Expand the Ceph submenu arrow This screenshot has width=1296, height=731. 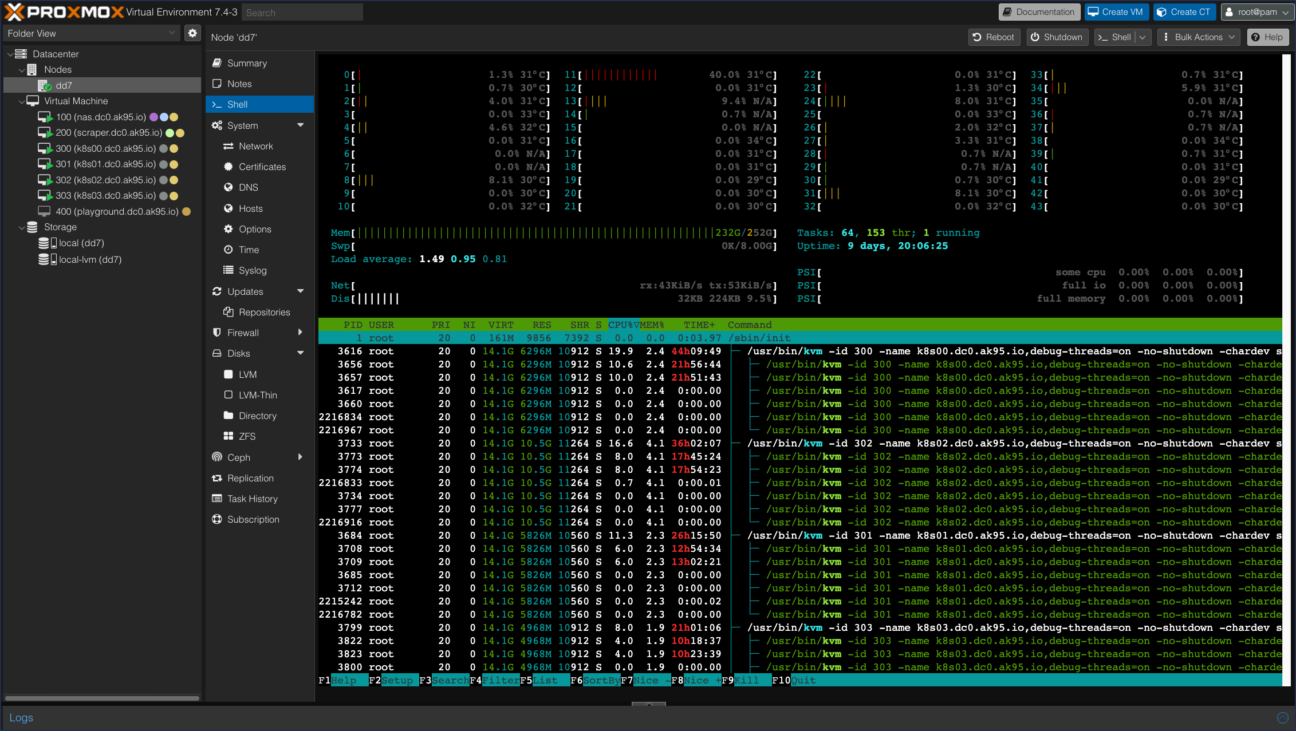point(300,457)
